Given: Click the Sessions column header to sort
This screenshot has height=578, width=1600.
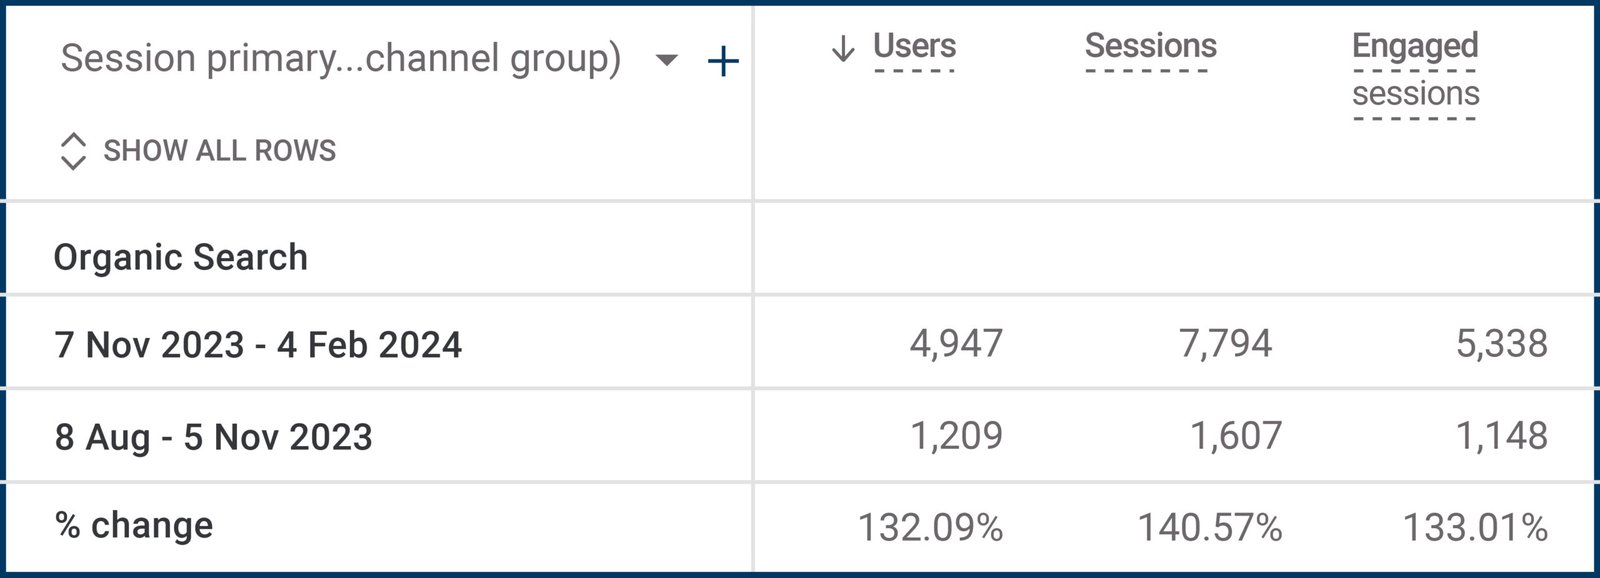Looking at the screenshot, I should tap(1148, 45).
